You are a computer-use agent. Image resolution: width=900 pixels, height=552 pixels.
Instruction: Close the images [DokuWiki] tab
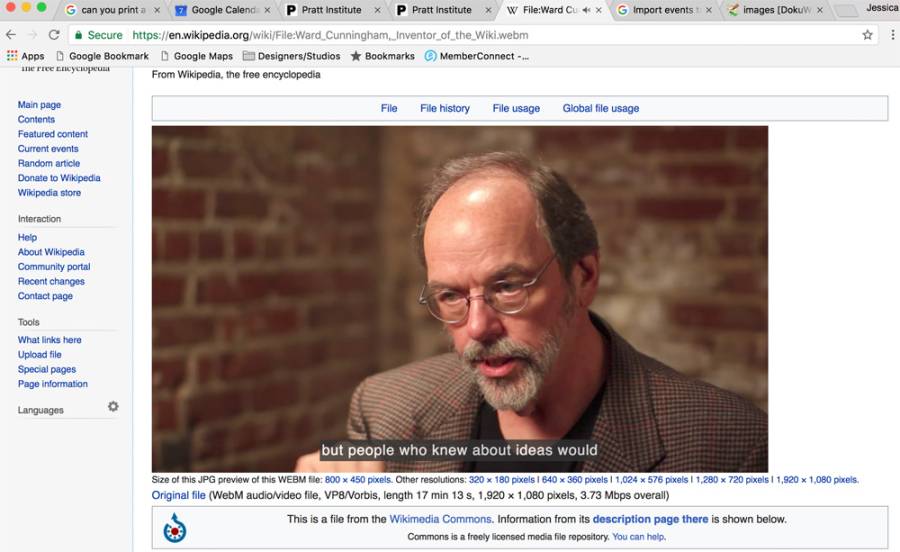click(x=820, y=10)
